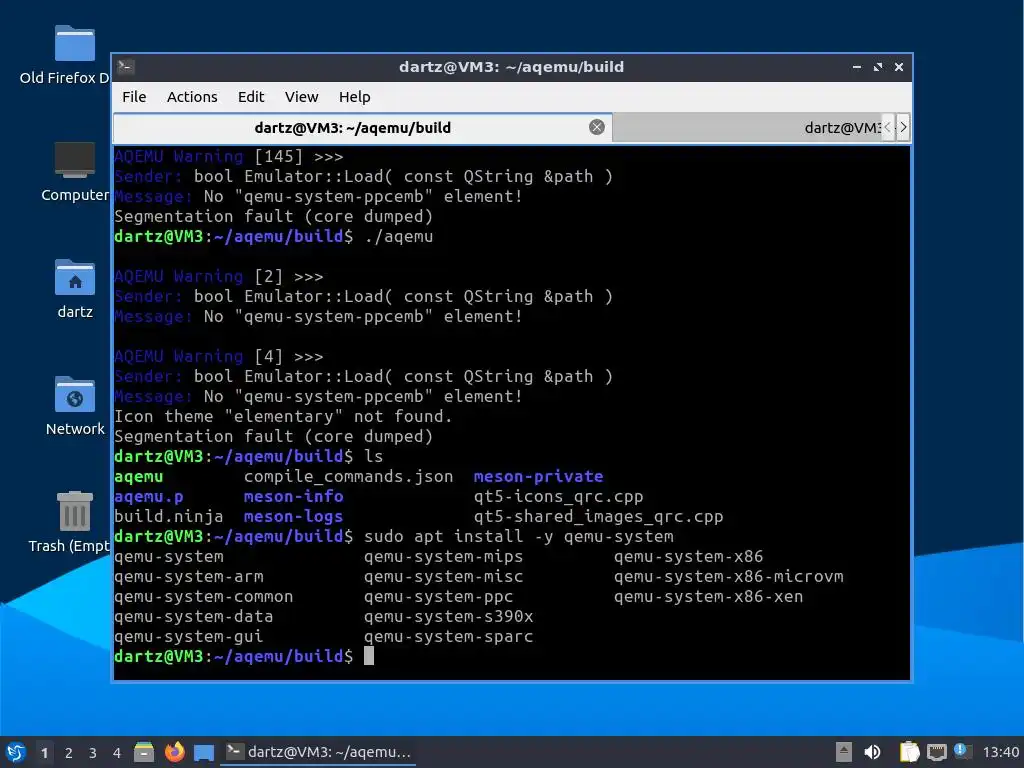This screenshot has height=768, width=1024.
Task: Open the Lubuntu application menu
Action: coord(16,752)
